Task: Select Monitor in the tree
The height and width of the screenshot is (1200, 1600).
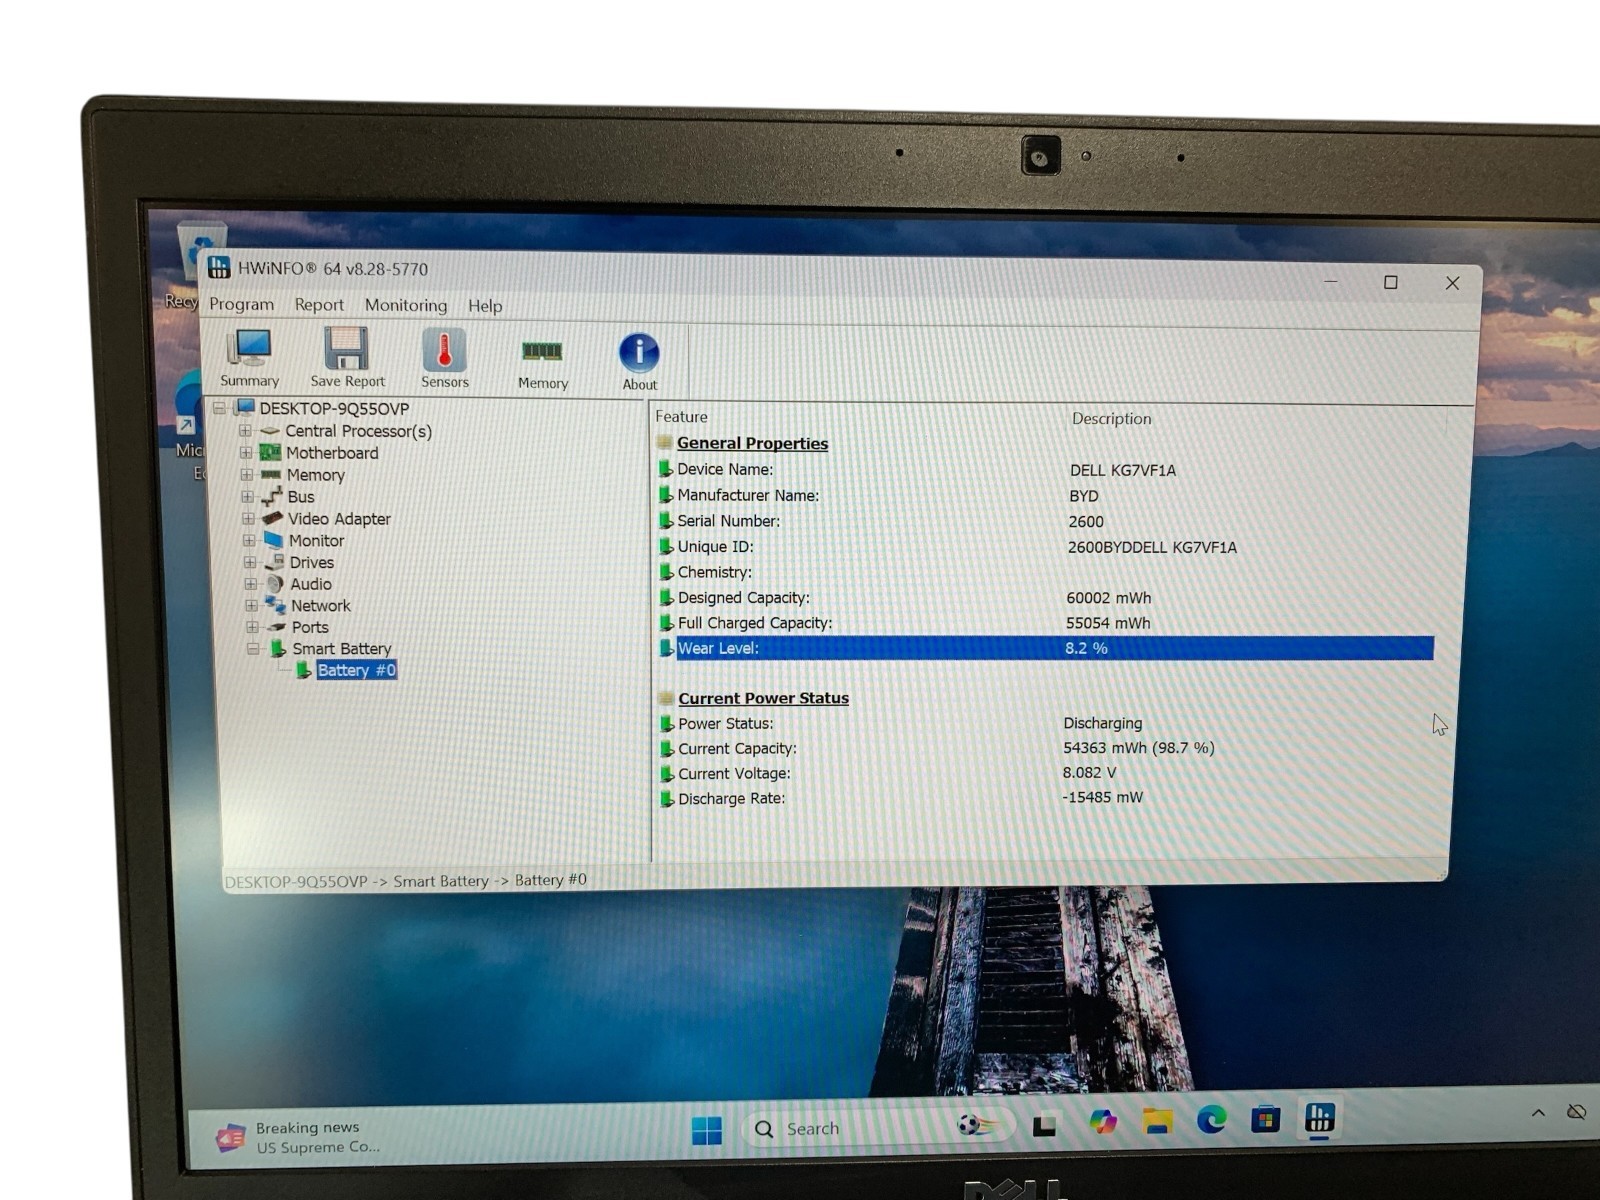Action: (316, 541)
